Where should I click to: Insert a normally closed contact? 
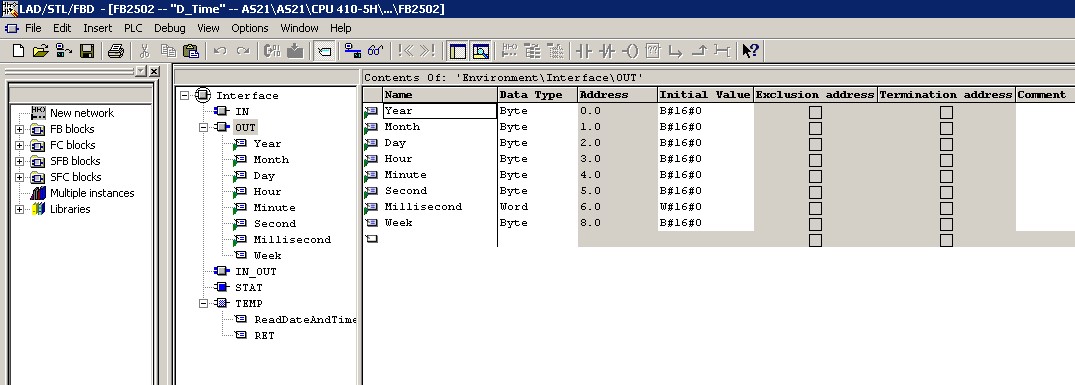coord(607,51)
